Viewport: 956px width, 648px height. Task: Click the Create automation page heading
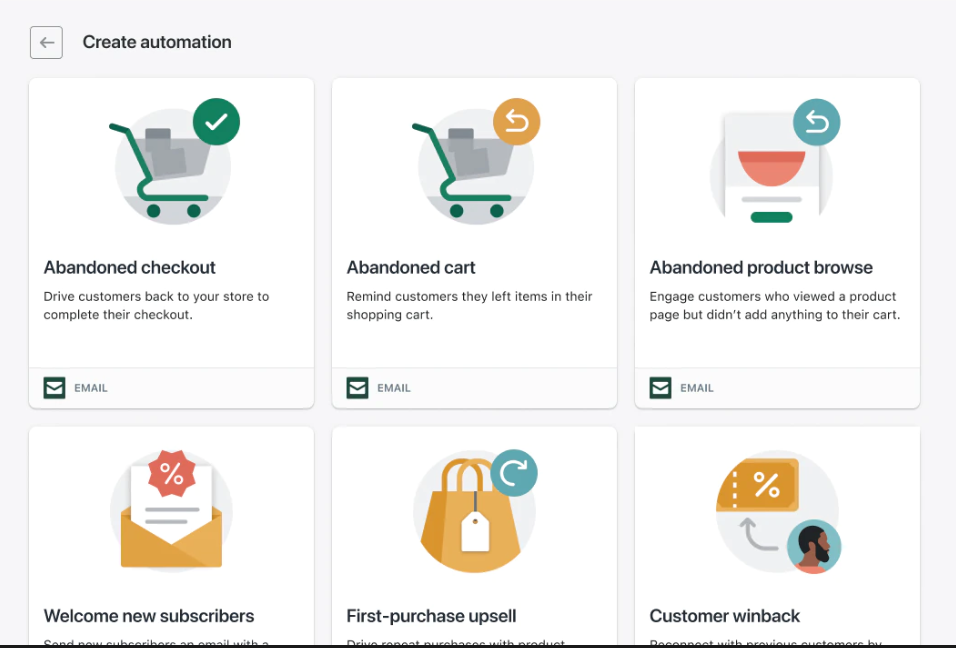click(157, 42)
